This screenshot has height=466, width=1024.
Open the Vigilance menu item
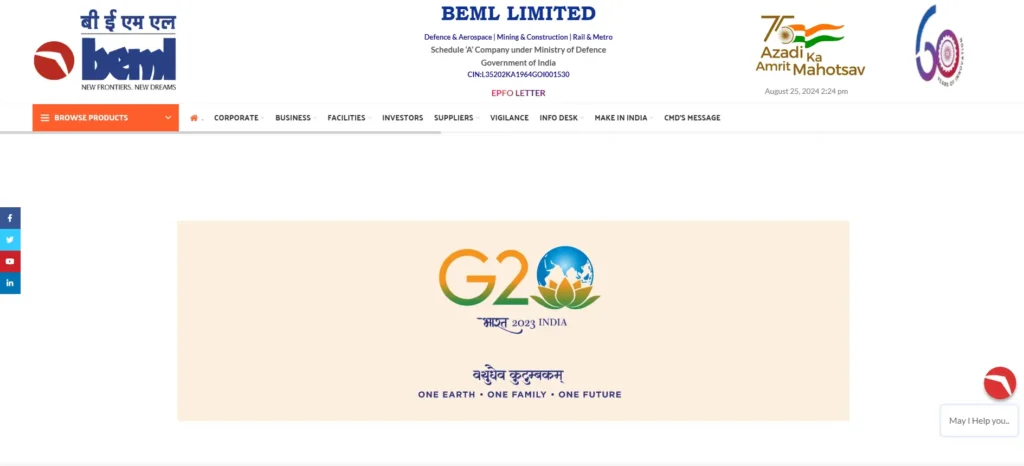pos(509,118)
